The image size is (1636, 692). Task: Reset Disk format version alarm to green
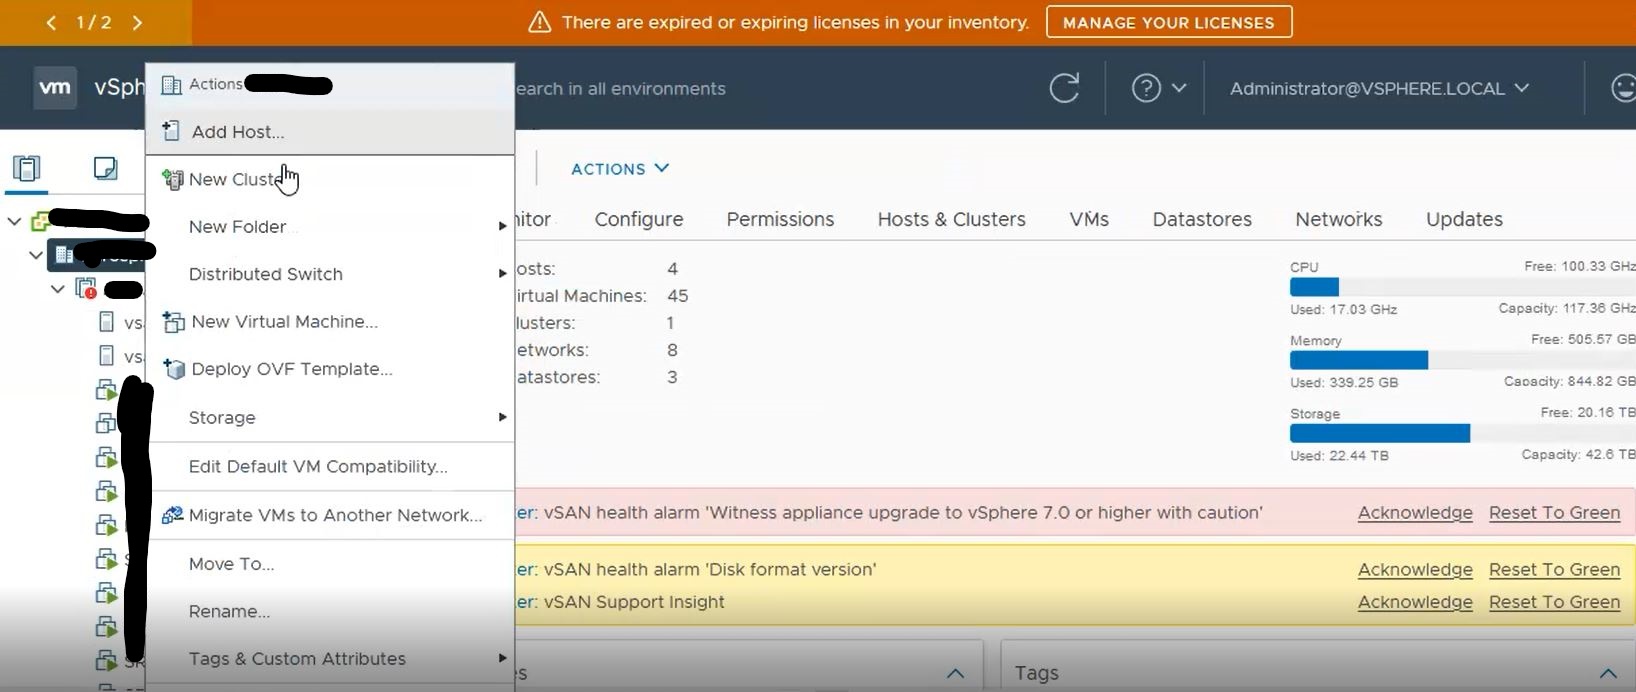(1554, 570)
